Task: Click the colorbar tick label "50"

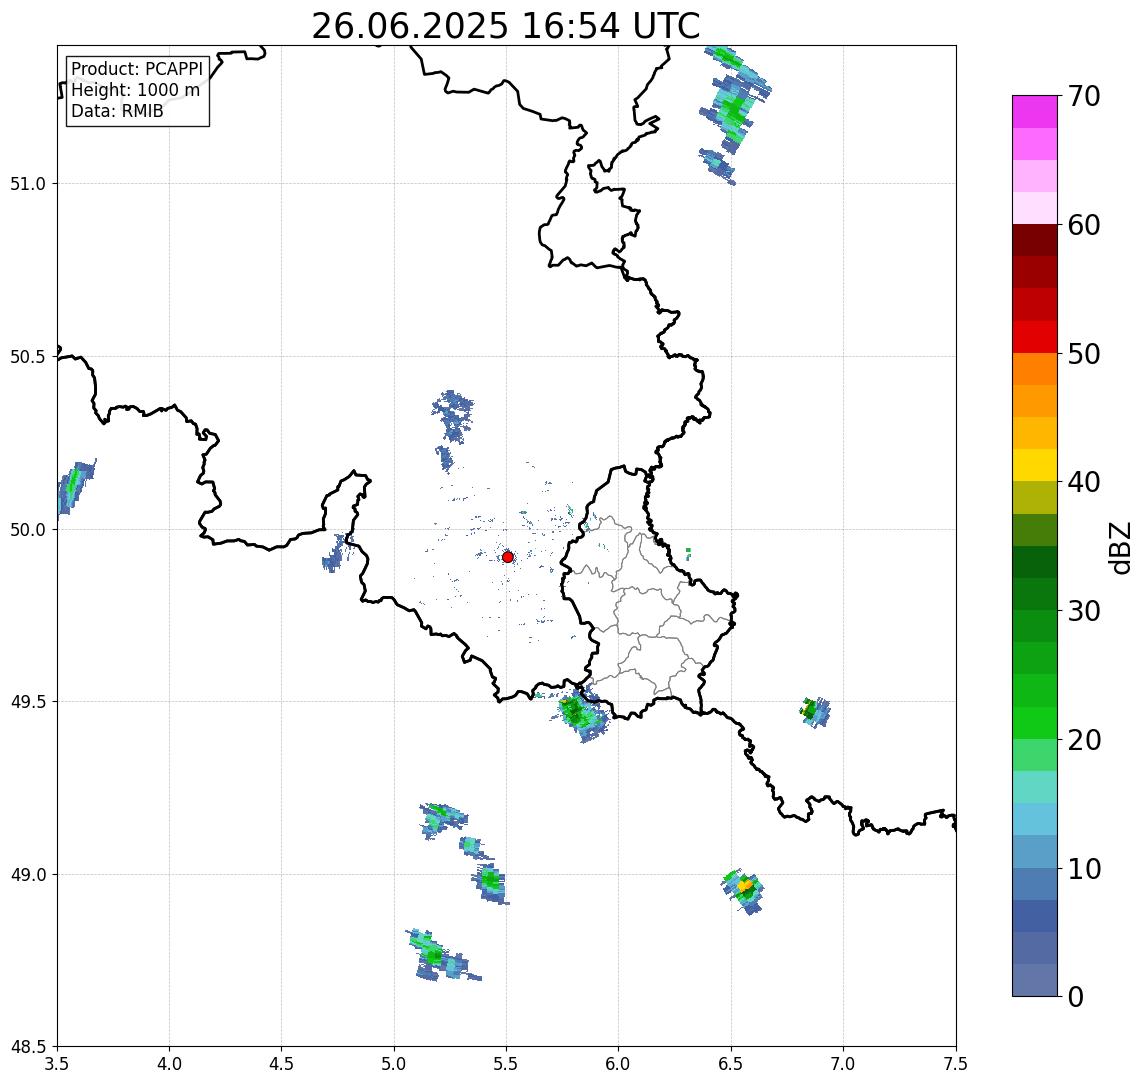Action: point(1084,354)
